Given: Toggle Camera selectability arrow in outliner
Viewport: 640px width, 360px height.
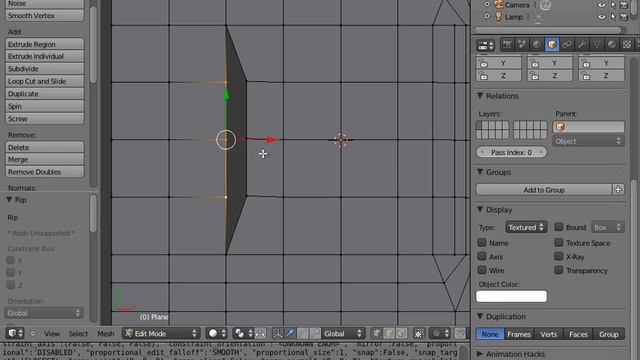Looking at the screenshot, I should click(x=613, y=5).
